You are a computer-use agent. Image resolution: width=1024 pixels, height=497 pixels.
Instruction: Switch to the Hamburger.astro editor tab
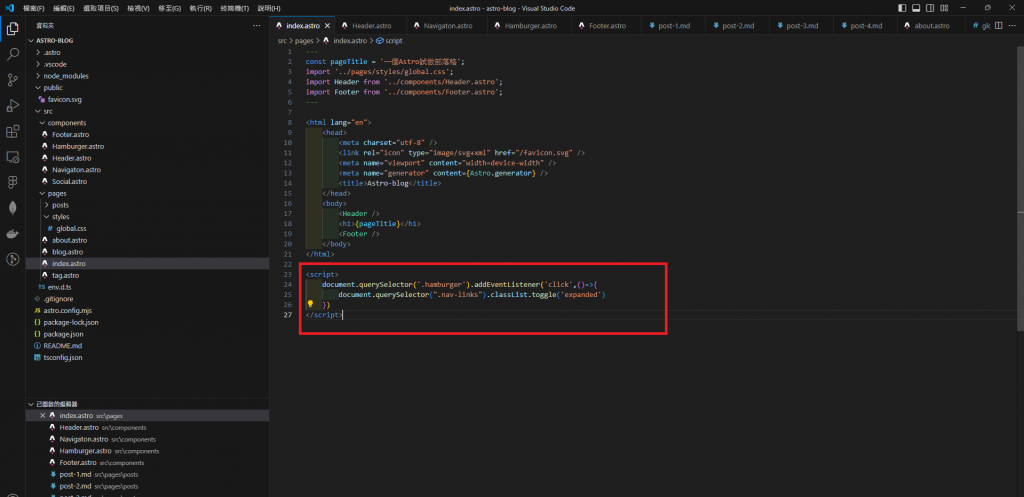point(530,25)
